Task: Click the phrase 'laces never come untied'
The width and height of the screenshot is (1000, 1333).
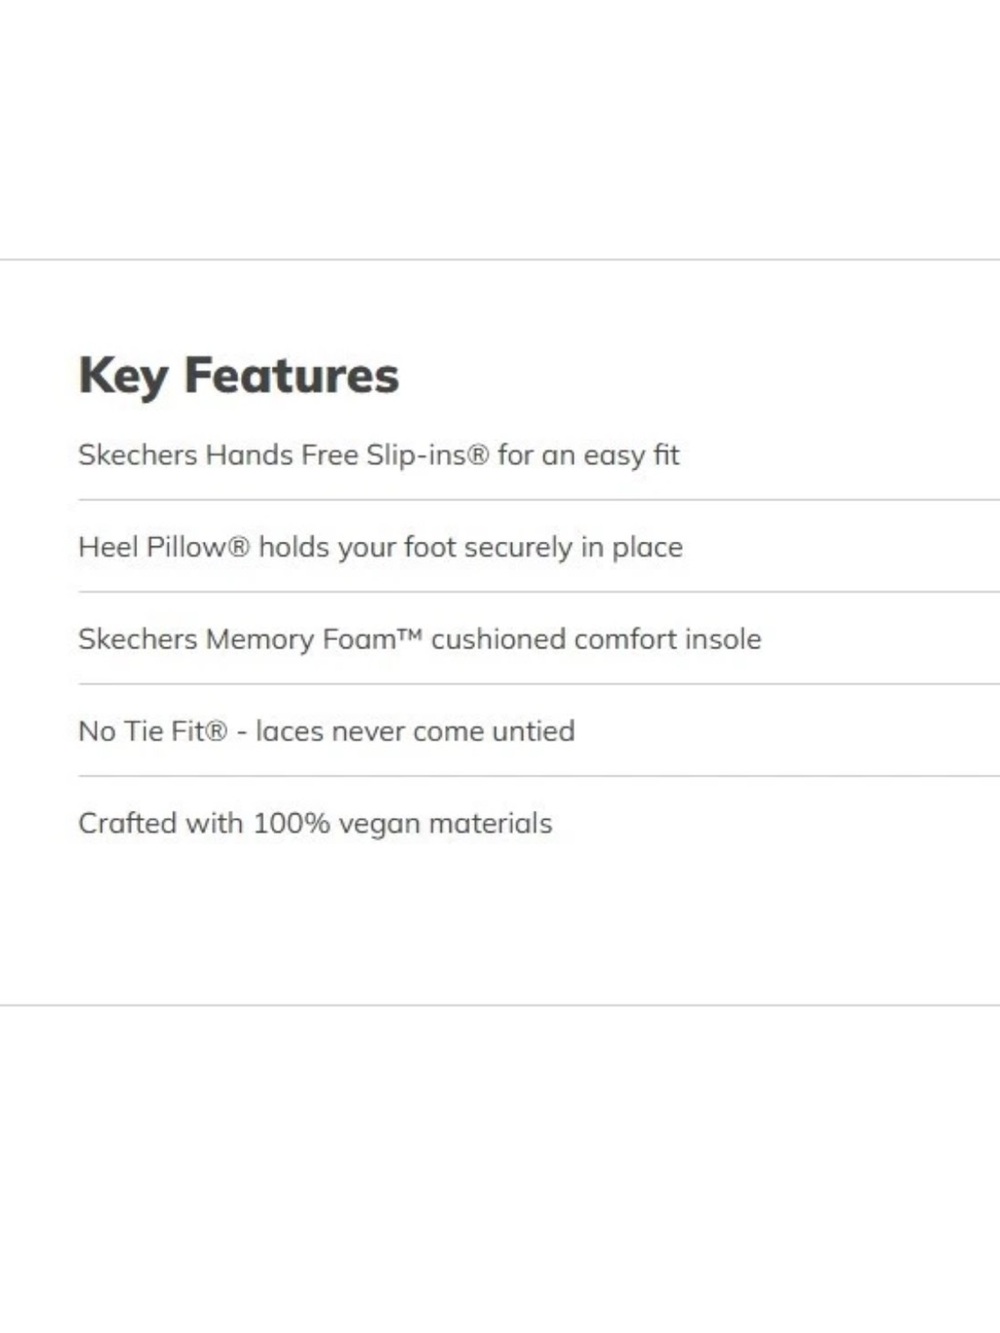Action: [x=415, y=731]
